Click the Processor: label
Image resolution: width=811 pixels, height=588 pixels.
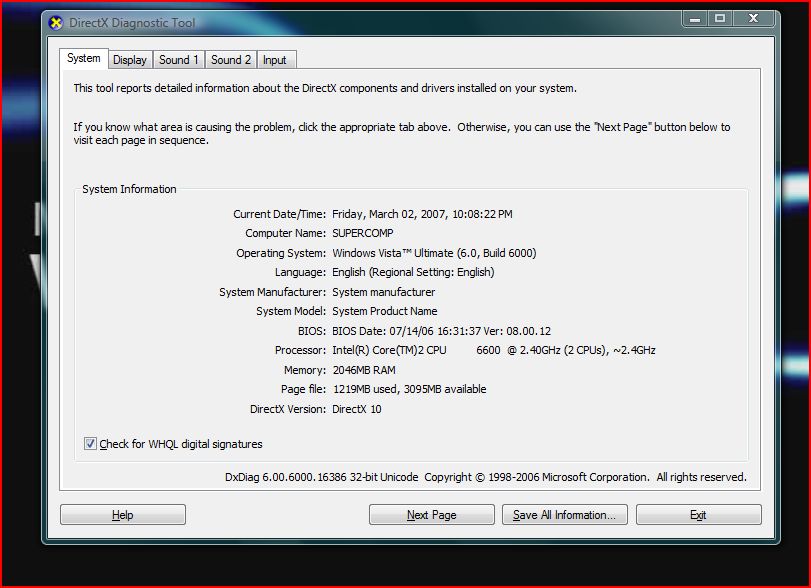pyautogui.click(x=301, y=350)
